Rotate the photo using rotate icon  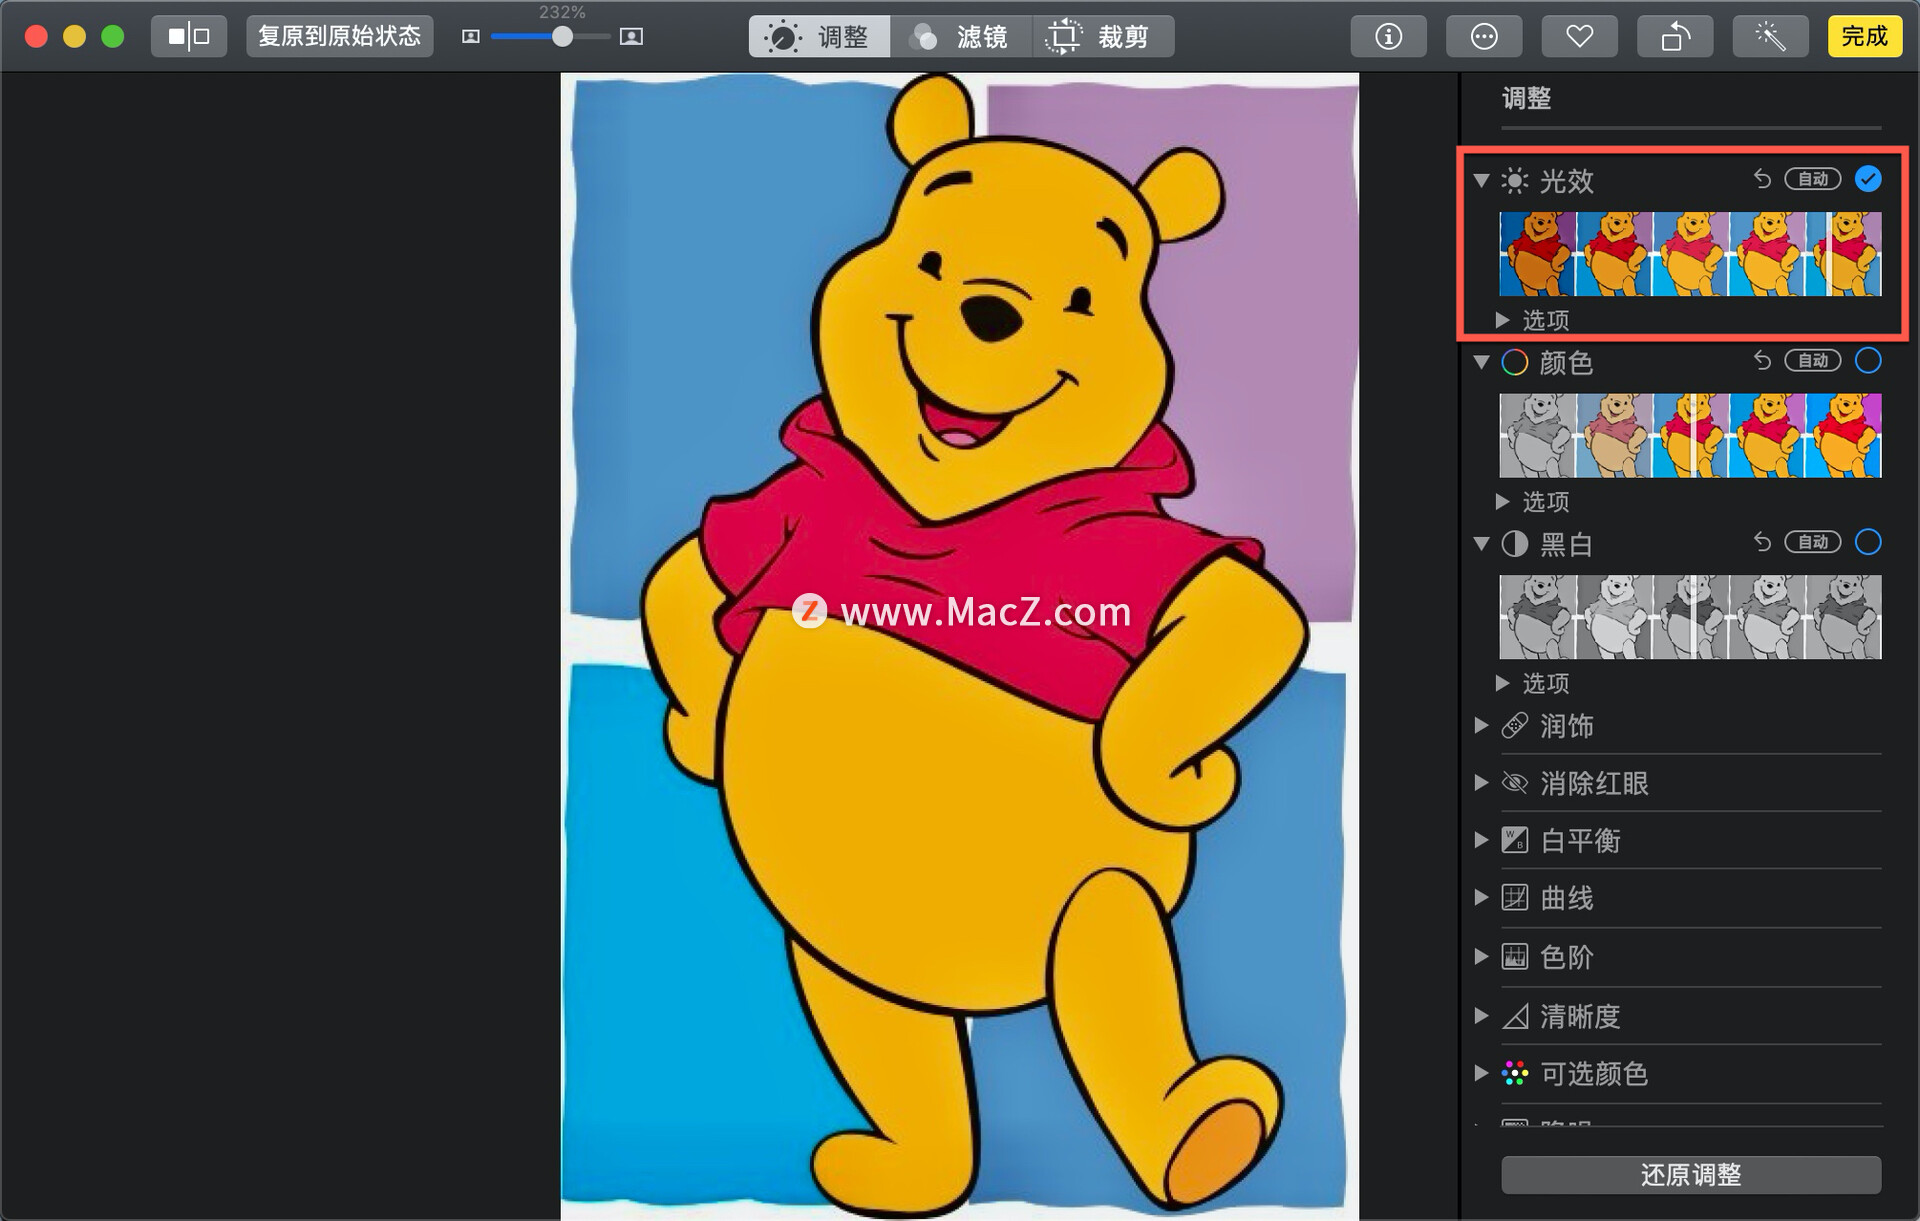[1675, 37]
